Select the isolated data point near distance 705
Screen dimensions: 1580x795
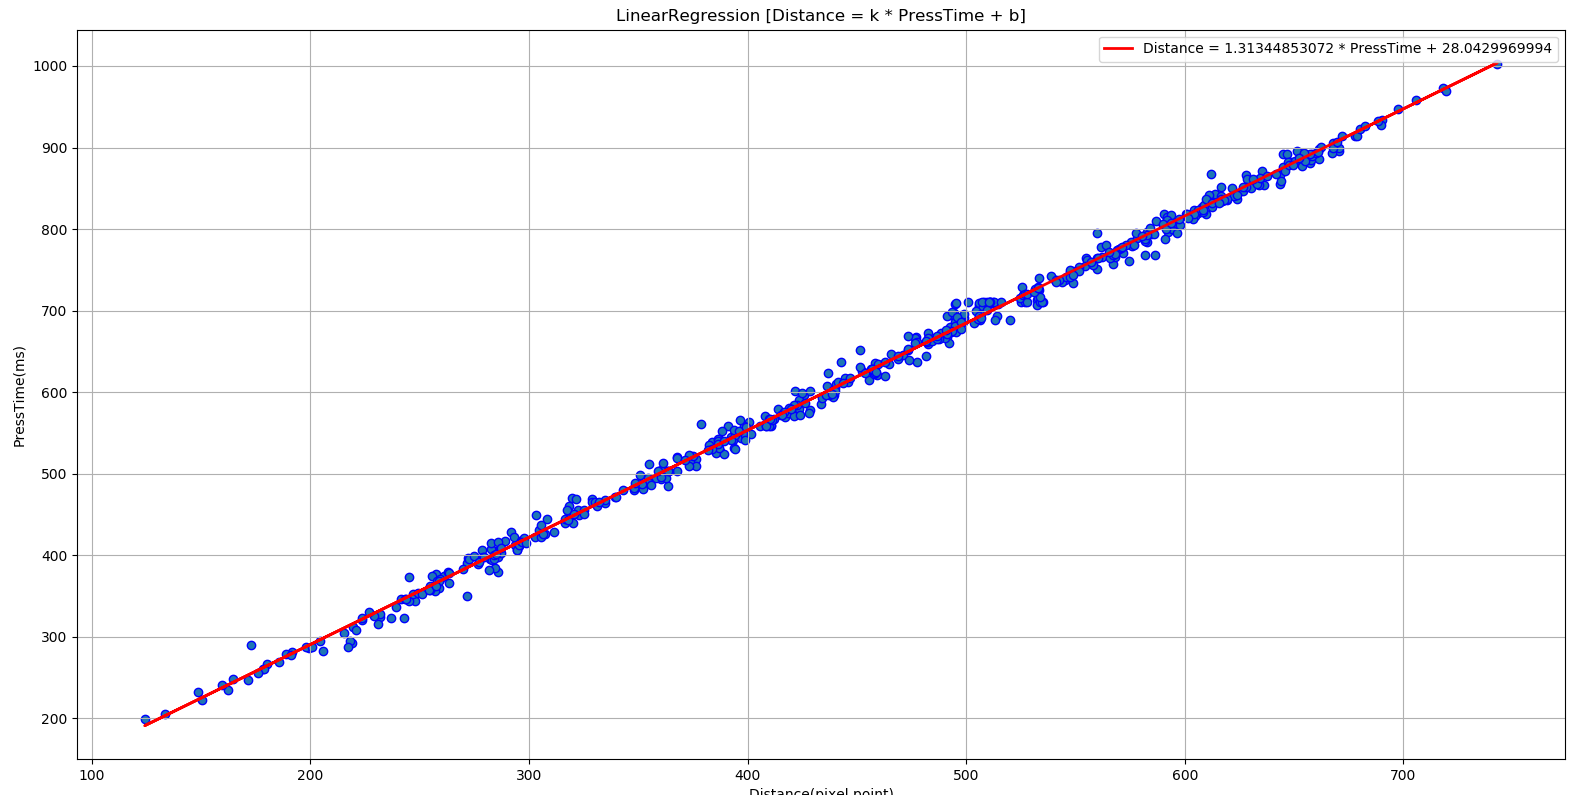[x=1416, y=100]
